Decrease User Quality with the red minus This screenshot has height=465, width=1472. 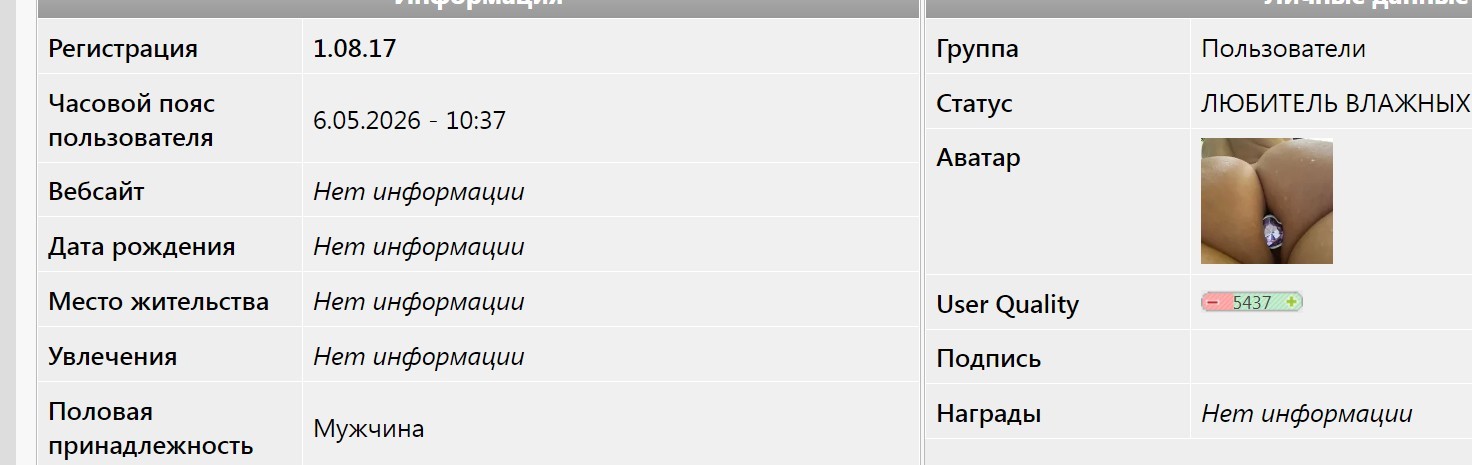point(1212,302)
